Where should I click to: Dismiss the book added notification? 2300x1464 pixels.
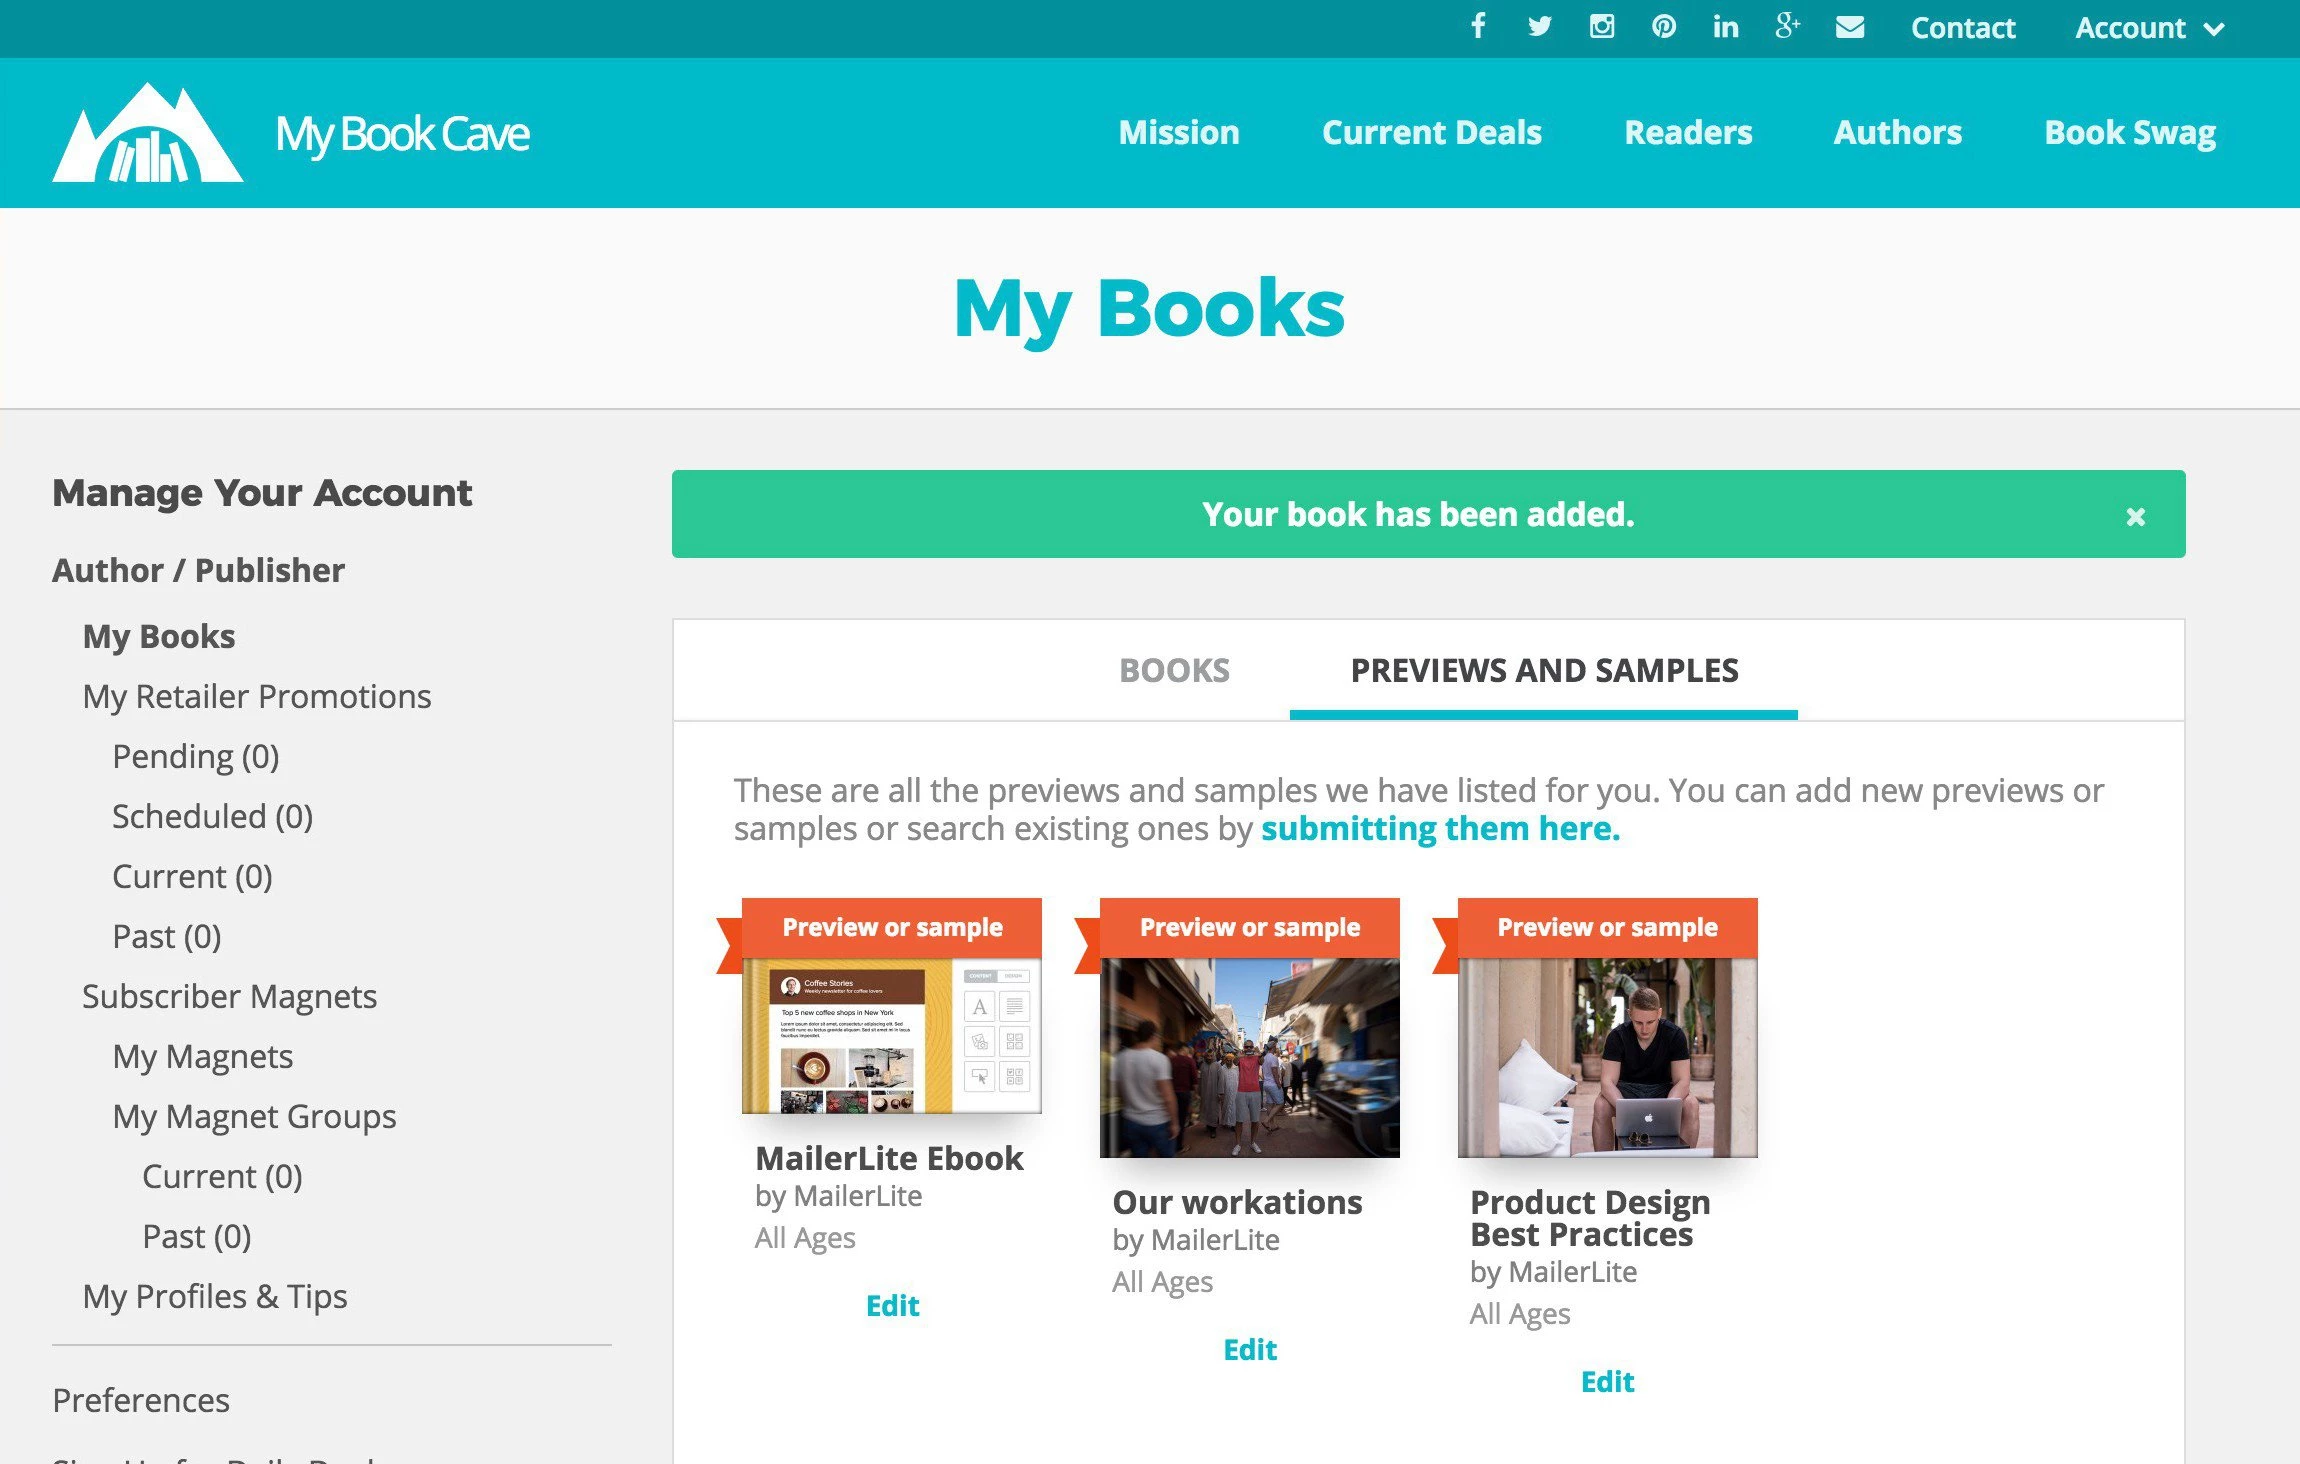(x=2135, y=516)
